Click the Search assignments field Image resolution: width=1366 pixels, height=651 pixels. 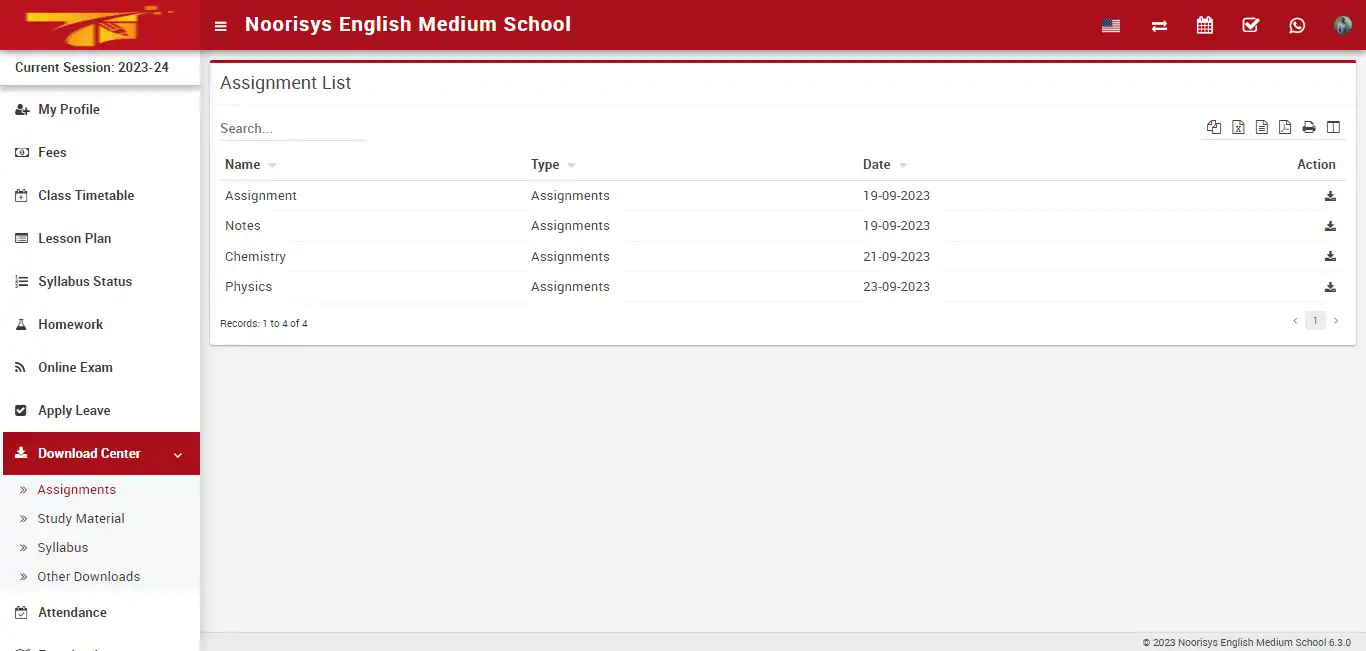pos(290,128)
